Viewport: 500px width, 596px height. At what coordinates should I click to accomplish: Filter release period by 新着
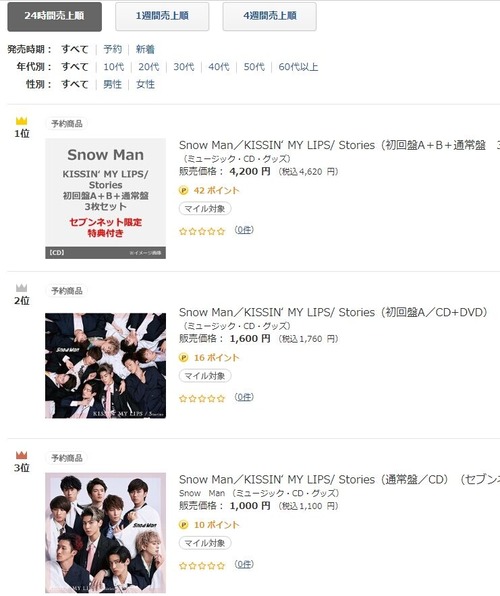tap(145, 49)
